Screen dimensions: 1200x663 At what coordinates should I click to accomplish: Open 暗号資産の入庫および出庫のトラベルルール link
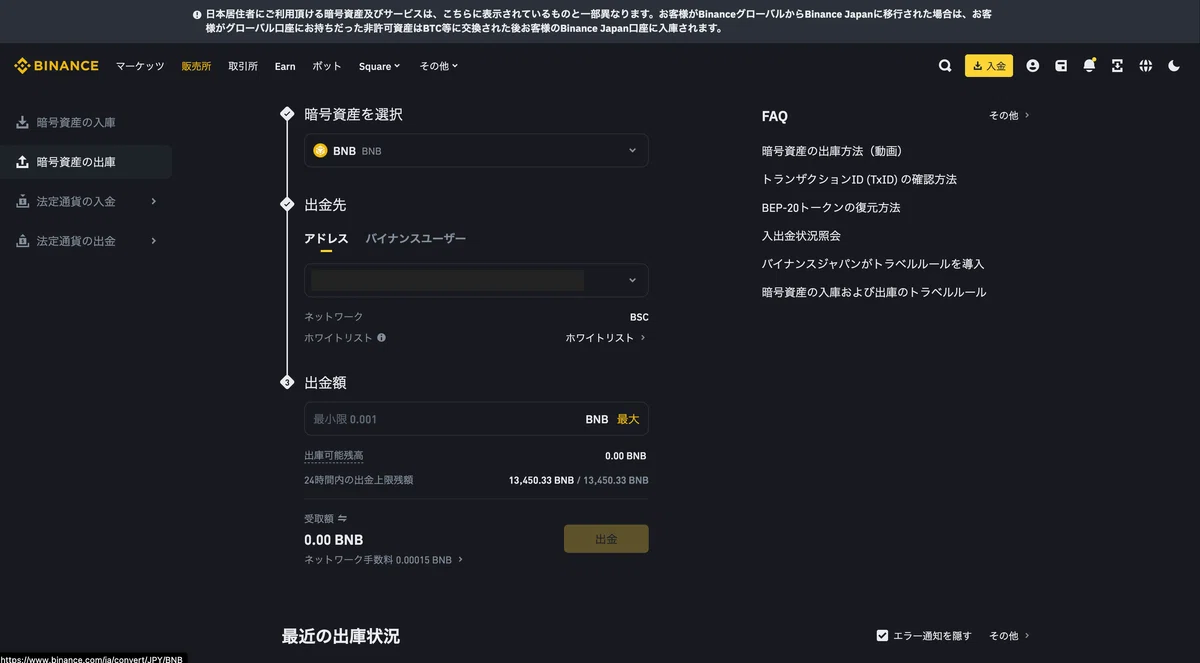(x=874, y=292)
